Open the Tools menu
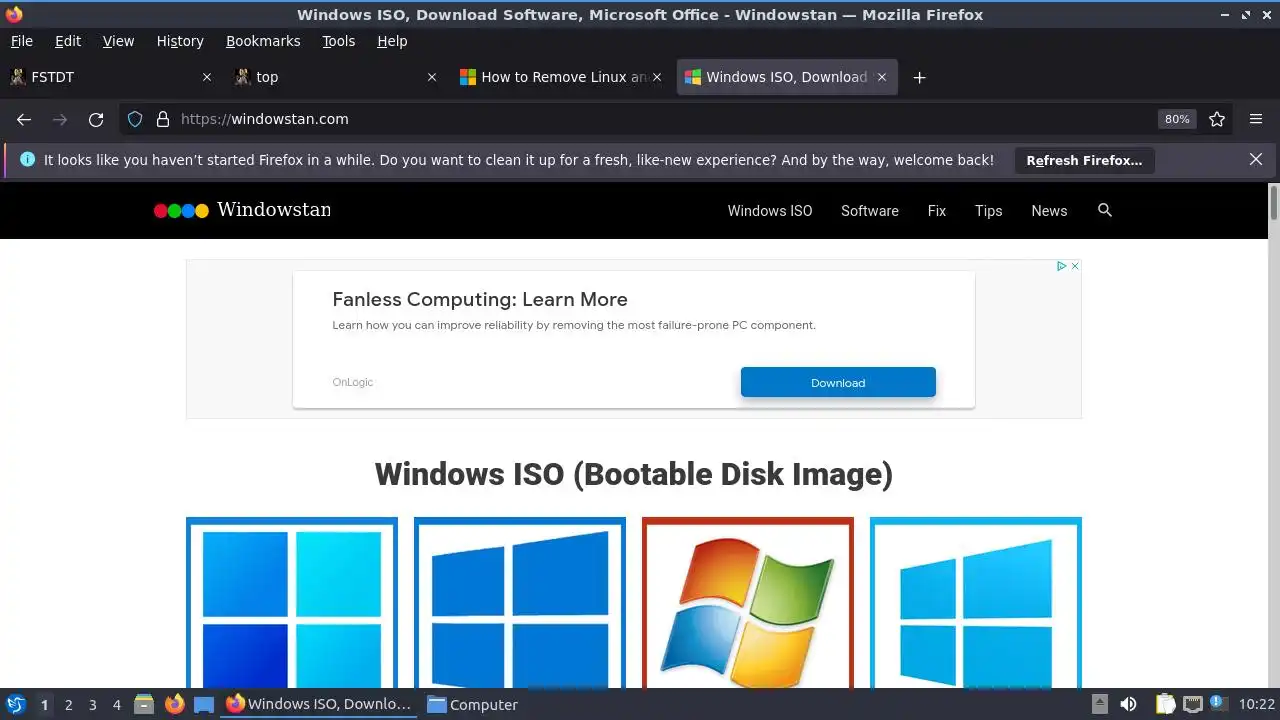The width and height of the screenshot is (1280, 720). click(x=338, y=41)
